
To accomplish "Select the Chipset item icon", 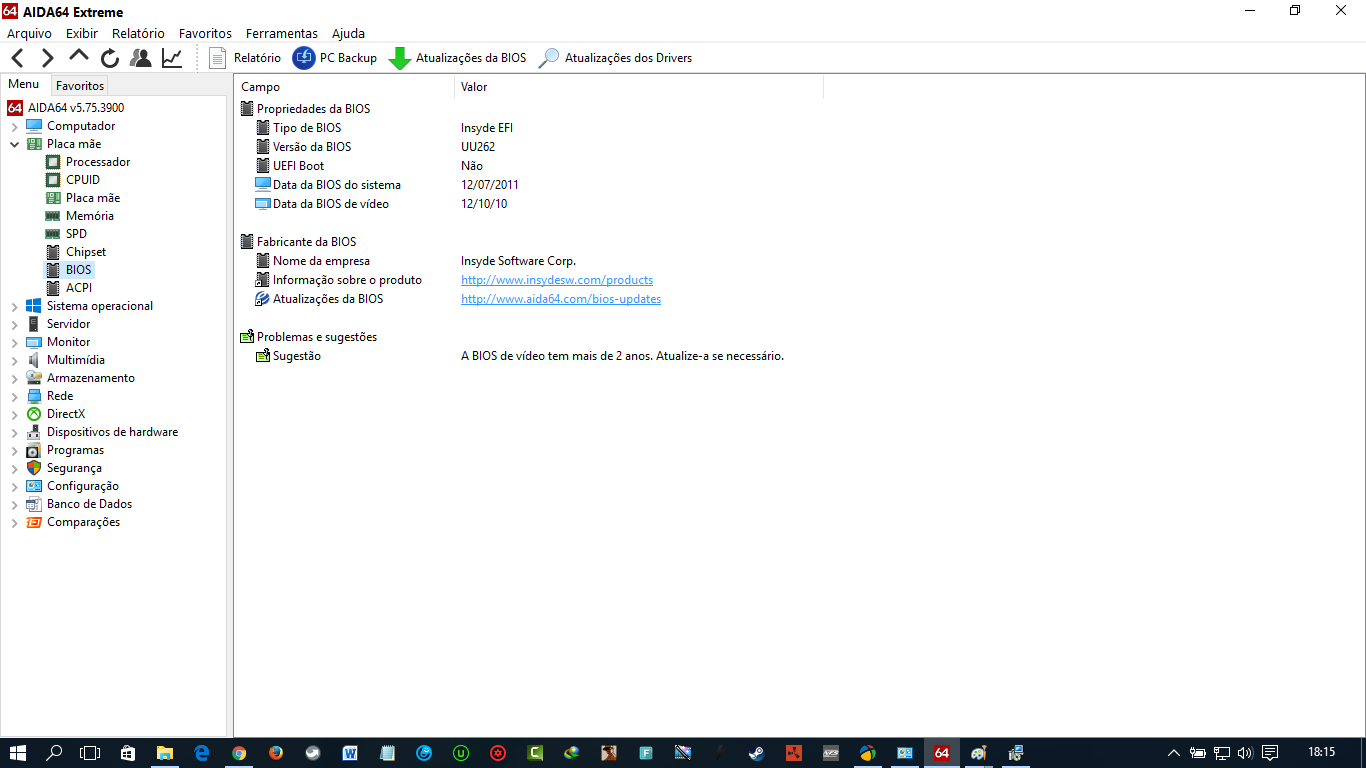I will point(53,252).
